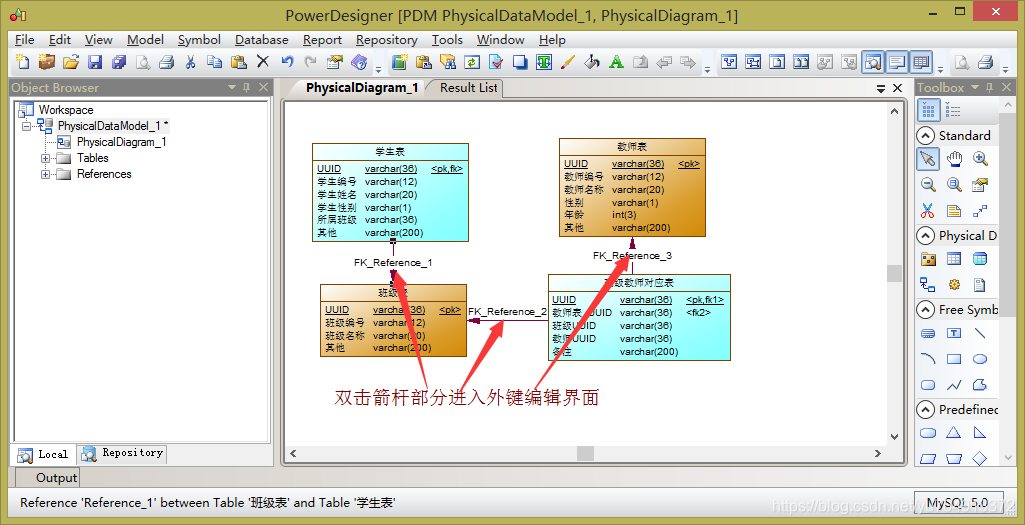1025x525 pixels.
Task: Select the Package tool in Physical Diagram
Action: [x=928, y=259]
